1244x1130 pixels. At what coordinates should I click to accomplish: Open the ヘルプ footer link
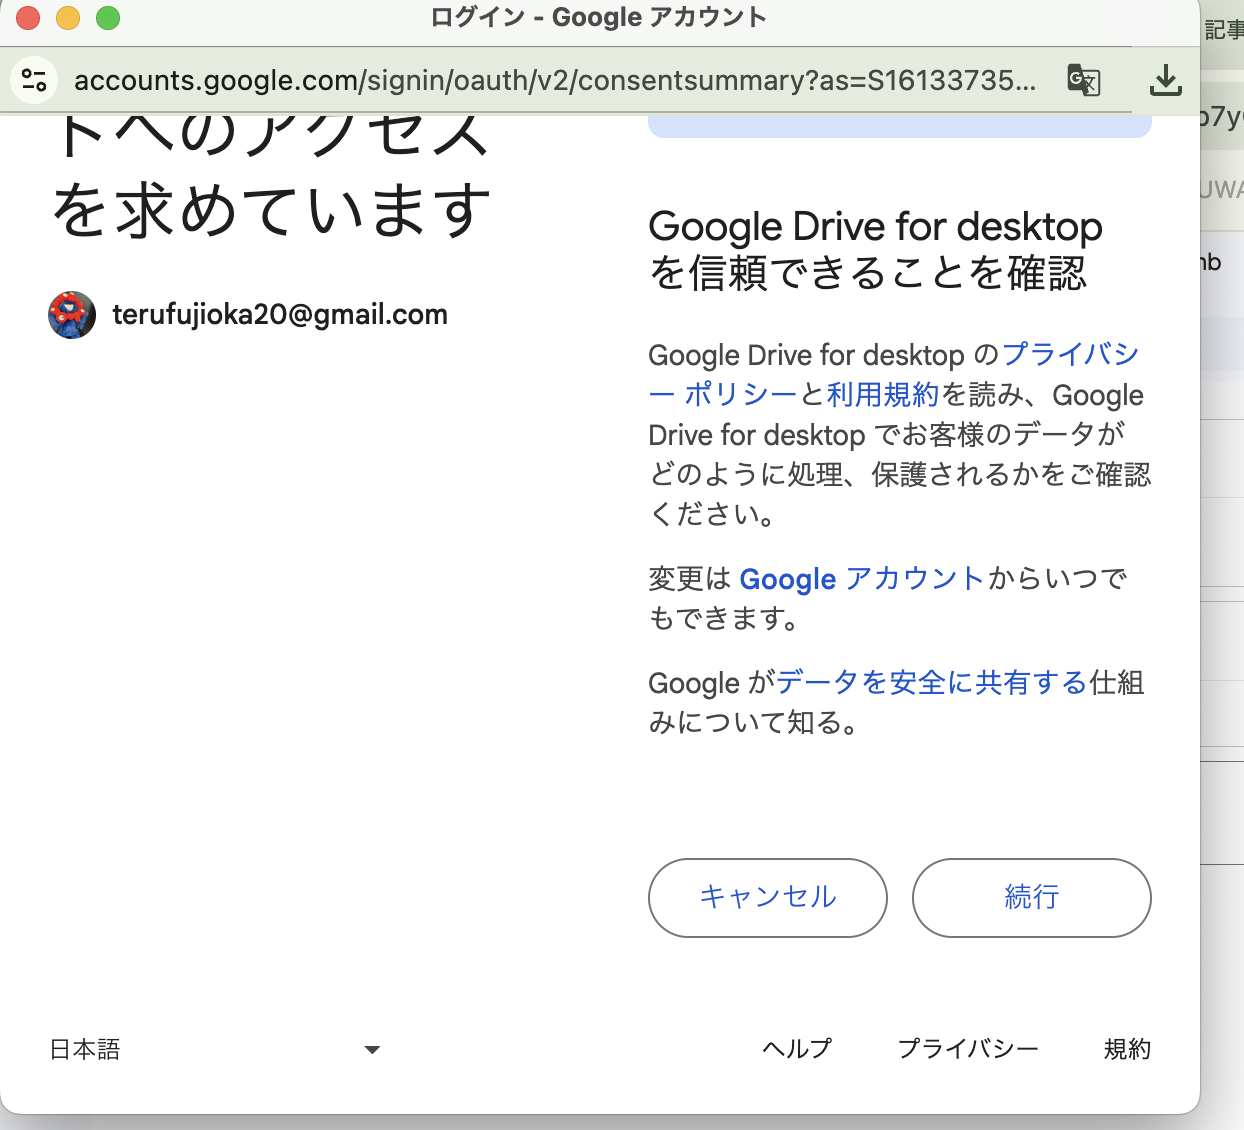tap(797, 1049)
